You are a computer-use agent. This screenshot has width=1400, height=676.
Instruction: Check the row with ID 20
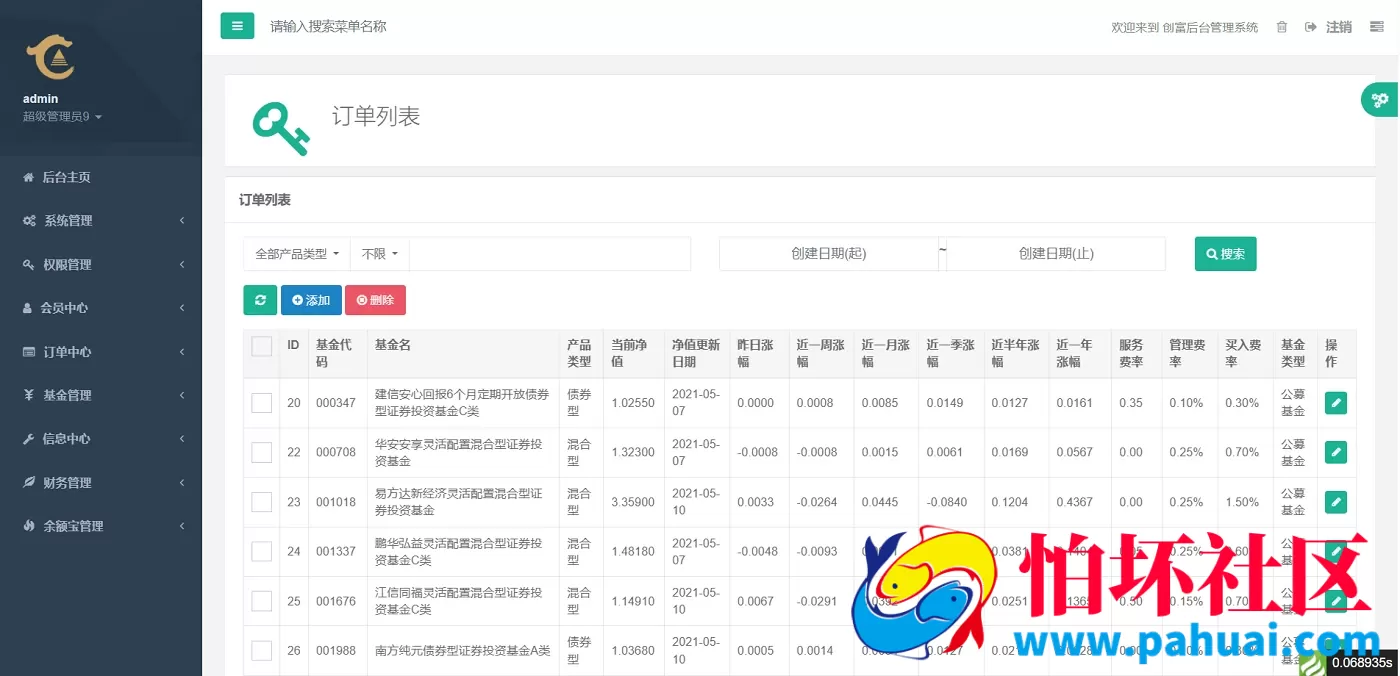pos(262,403)
